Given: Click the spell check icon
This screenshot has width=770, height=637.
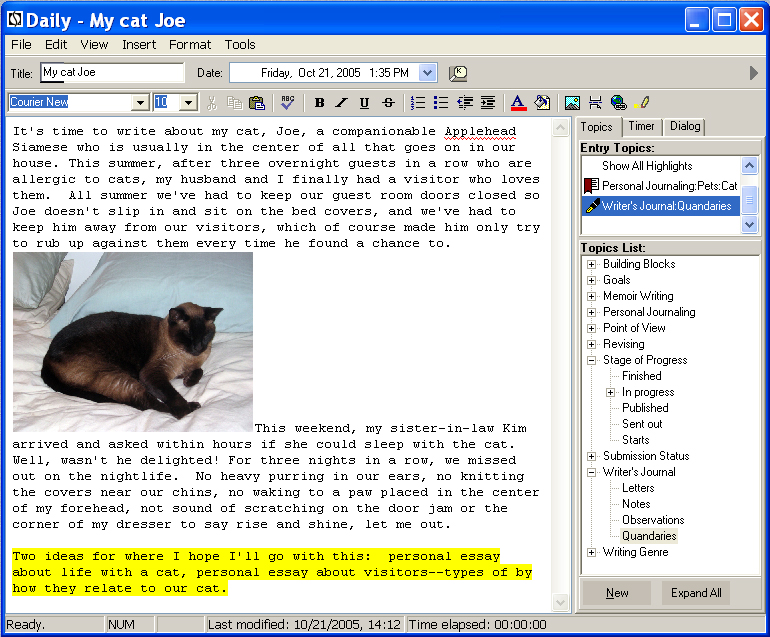Looking at the screenshot, I should 288,102.
